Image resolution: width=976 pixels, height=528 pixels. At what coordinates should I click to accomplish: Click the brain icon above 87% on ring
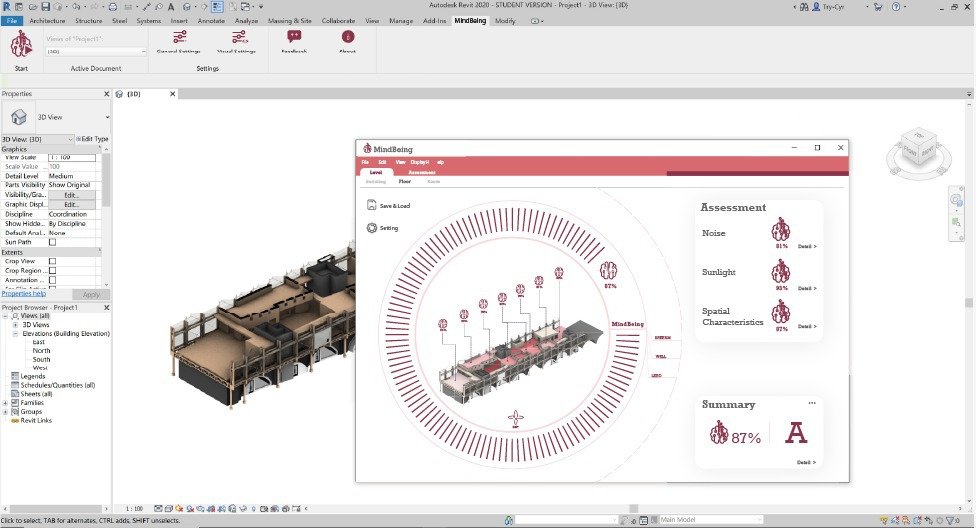[608, 271]
